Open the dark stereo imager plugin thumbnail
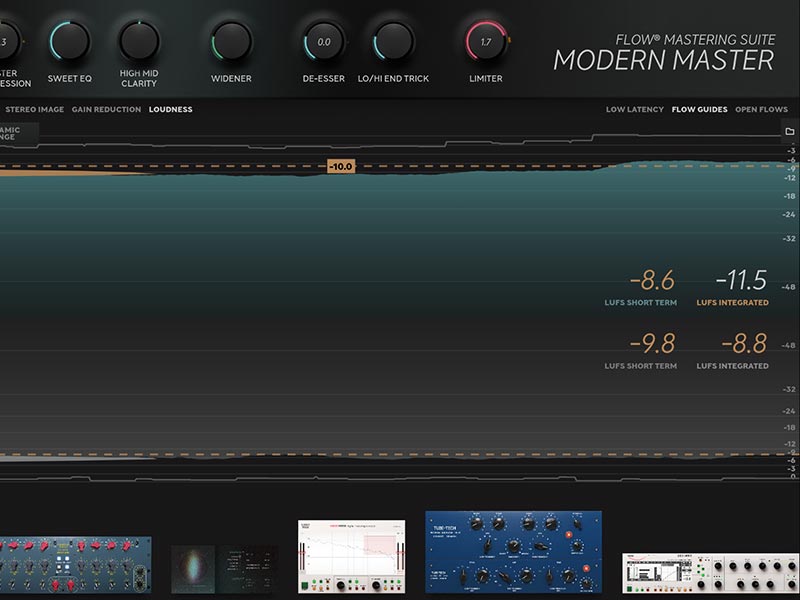This screenshot has width=800, height=600. pos(224,568)
